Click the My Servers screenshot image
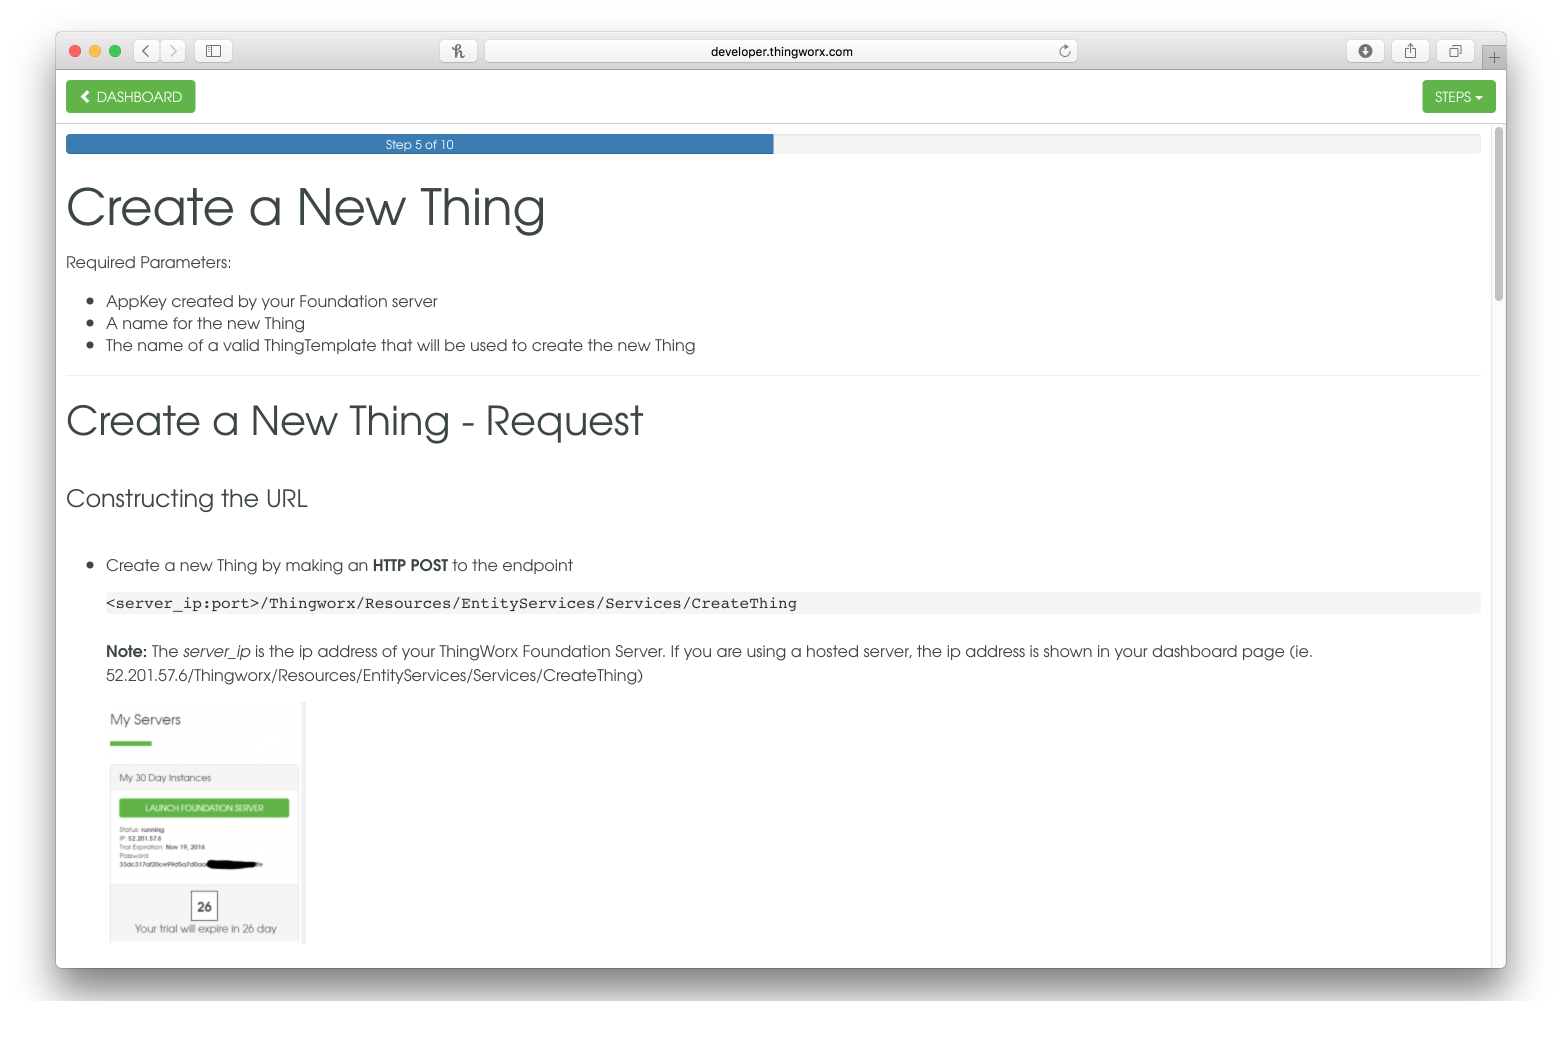 click(x=206, y=822)
